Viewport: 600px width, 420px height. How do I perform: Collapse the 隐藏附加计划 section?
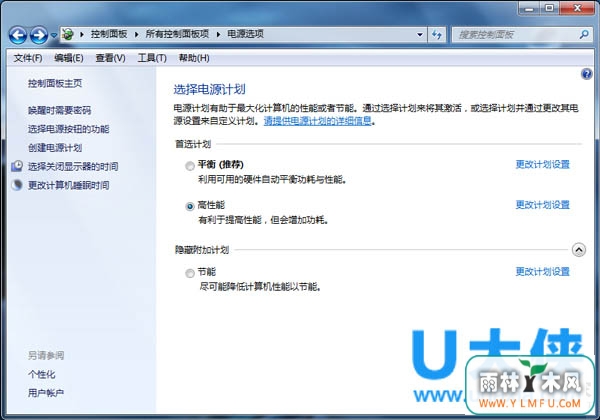tap(579, 250)
